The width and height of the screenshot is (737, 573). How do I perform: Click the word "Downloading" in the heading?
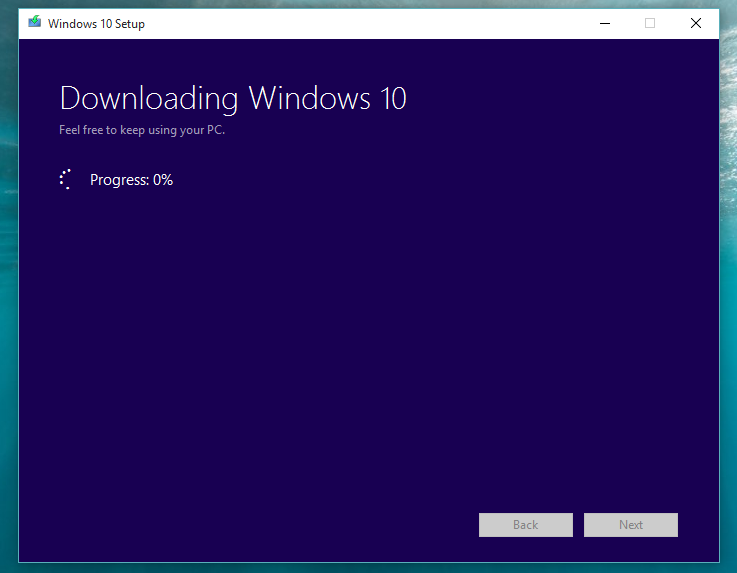click(149, 98)
